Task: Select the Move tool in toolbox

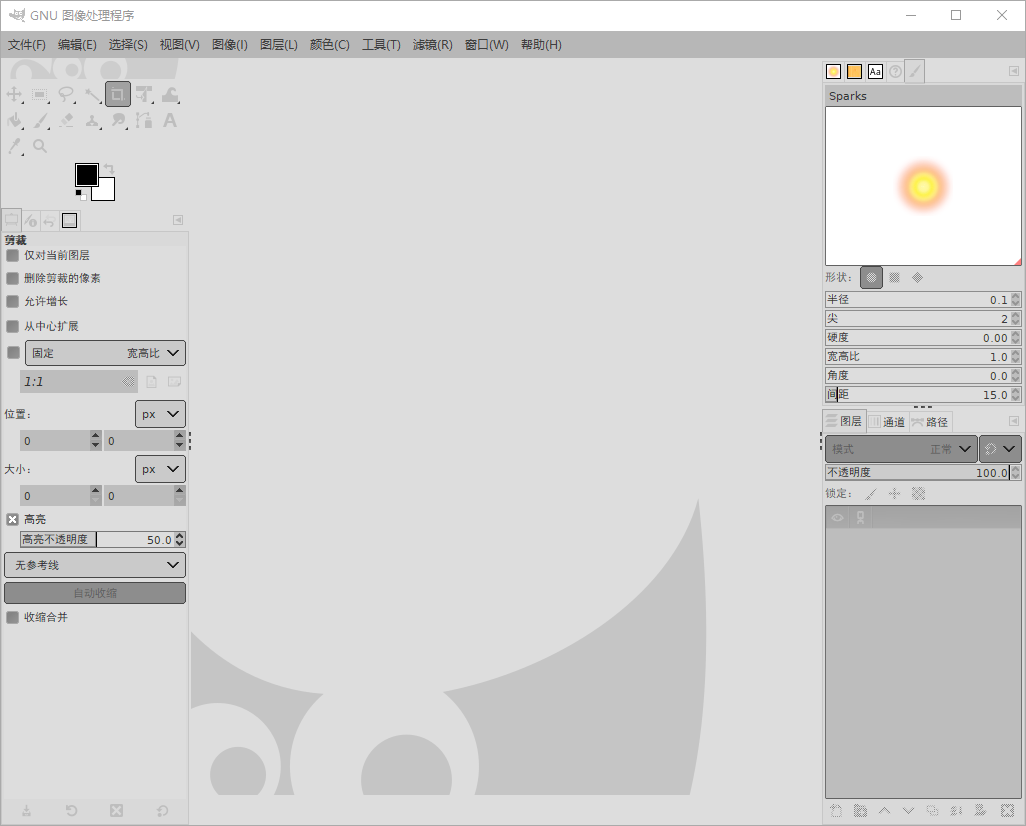Action: pyautogui.click(x=15, y=95)
